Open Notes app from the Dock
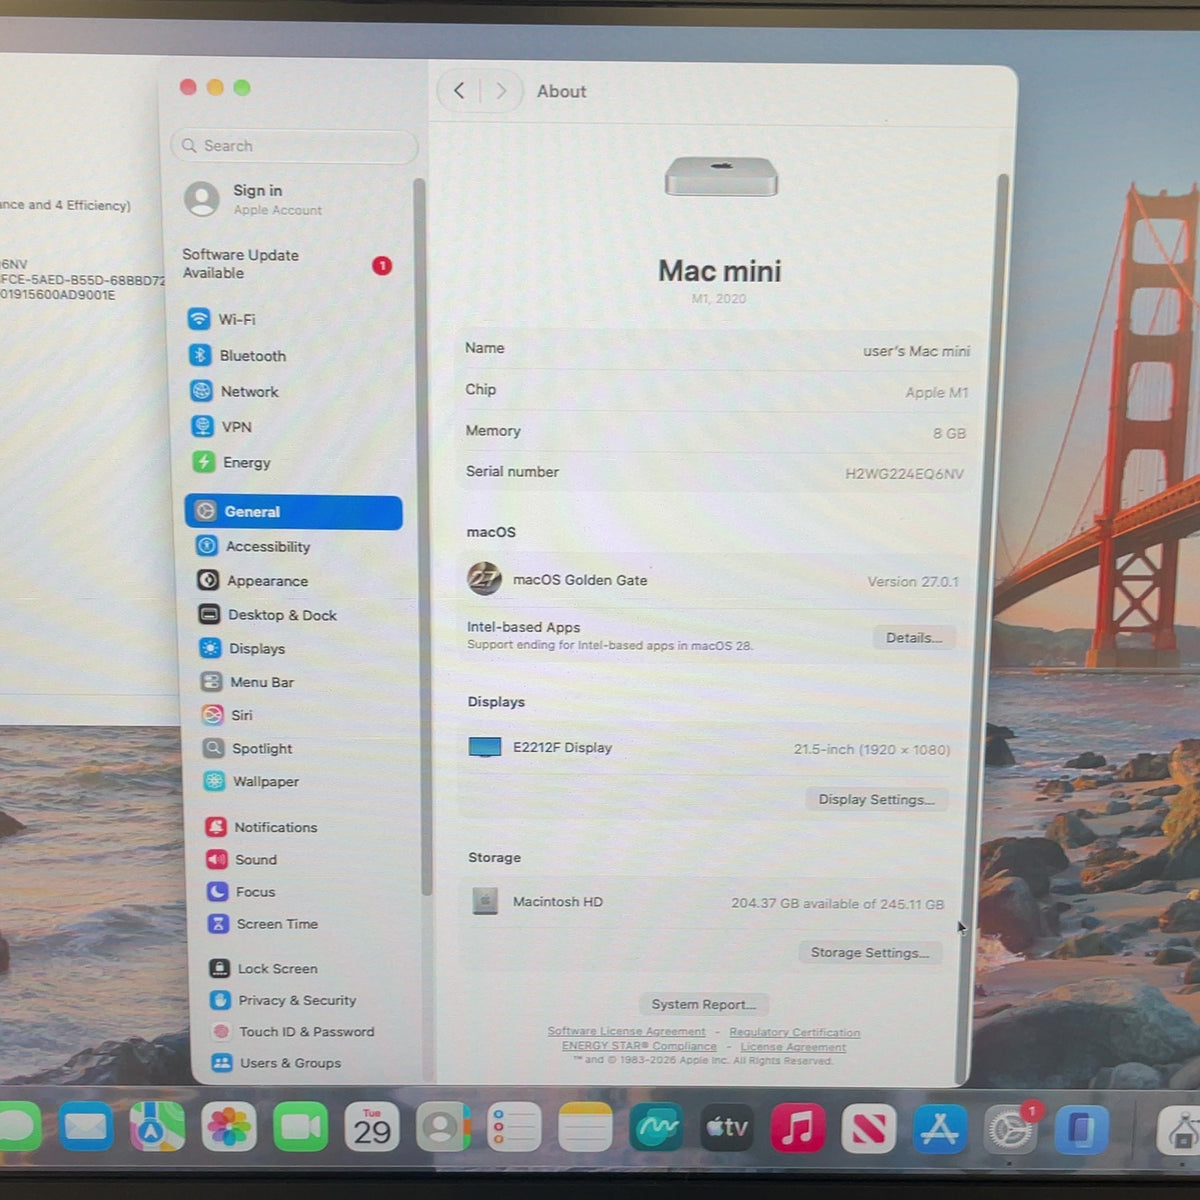 click(585, 1128)
